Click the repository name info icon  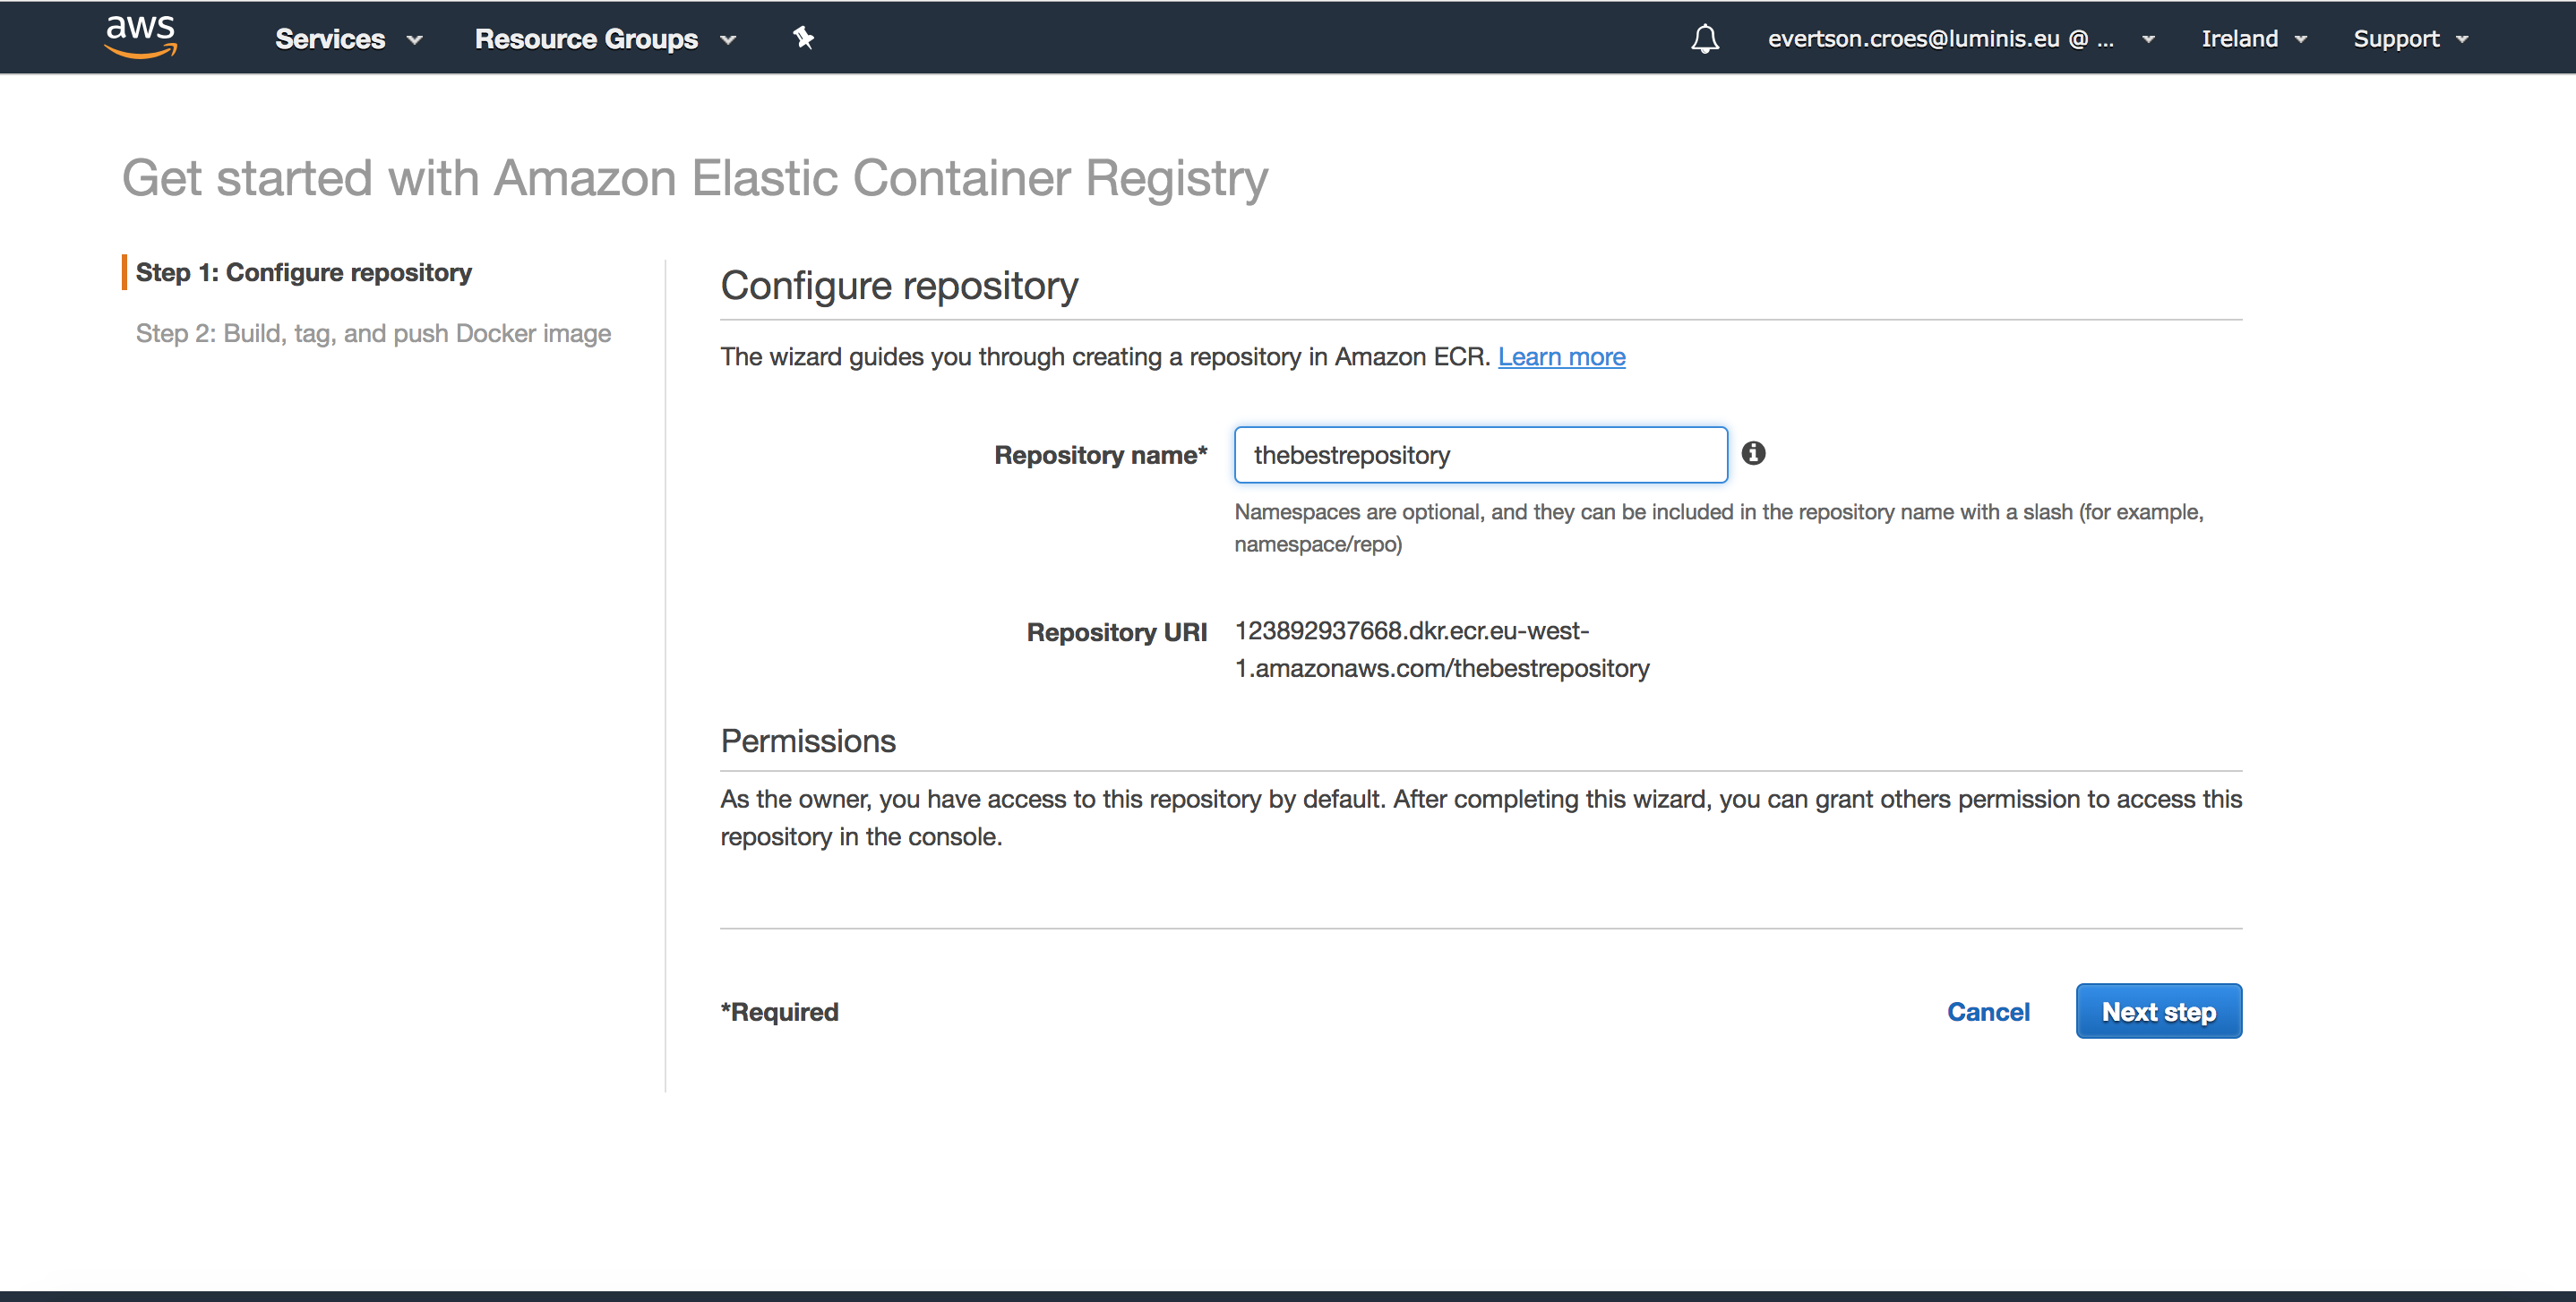pos(1753,453)
